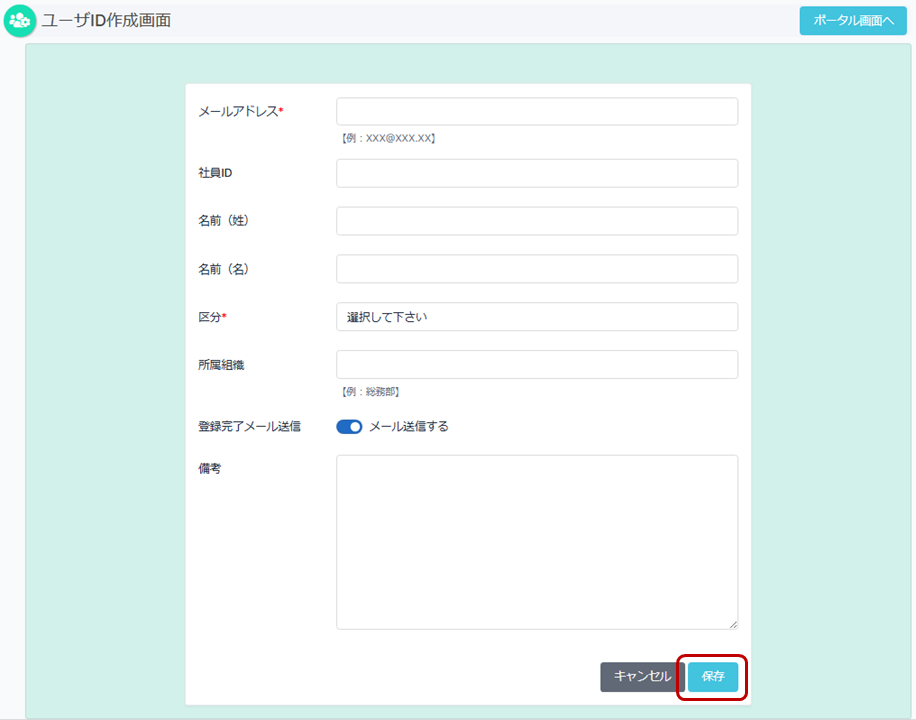Click the 所属組織 field label
Screen dimensions: 916x720
[221, 365]
